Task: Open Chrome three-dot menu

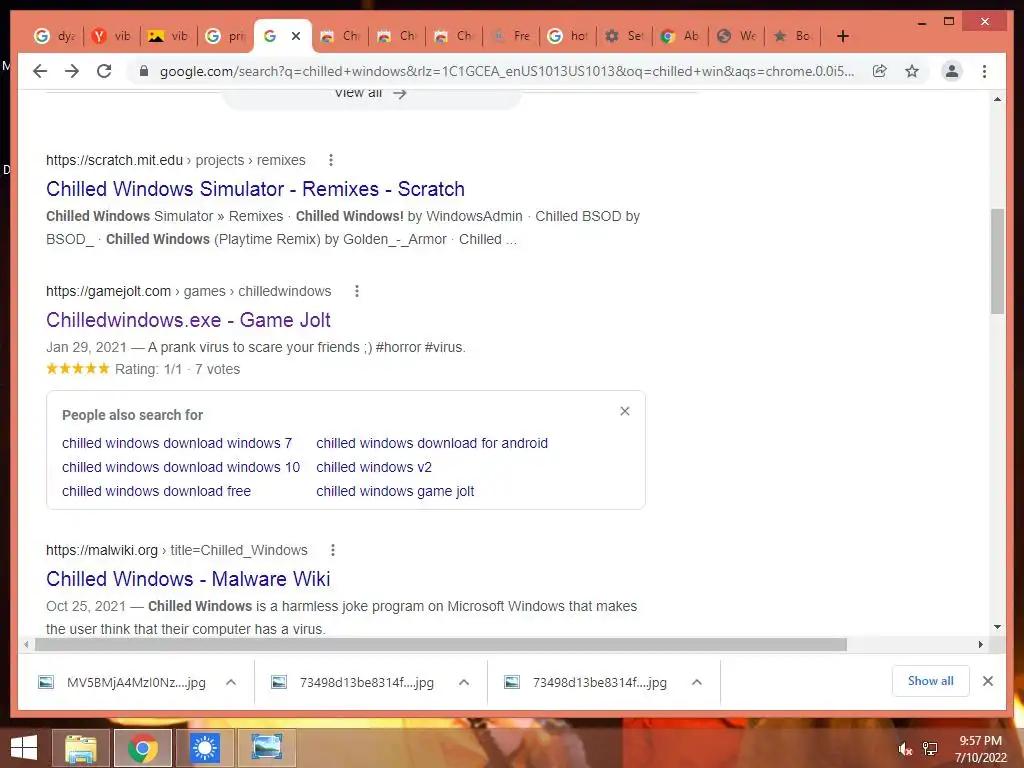Action: pos(984,71)
